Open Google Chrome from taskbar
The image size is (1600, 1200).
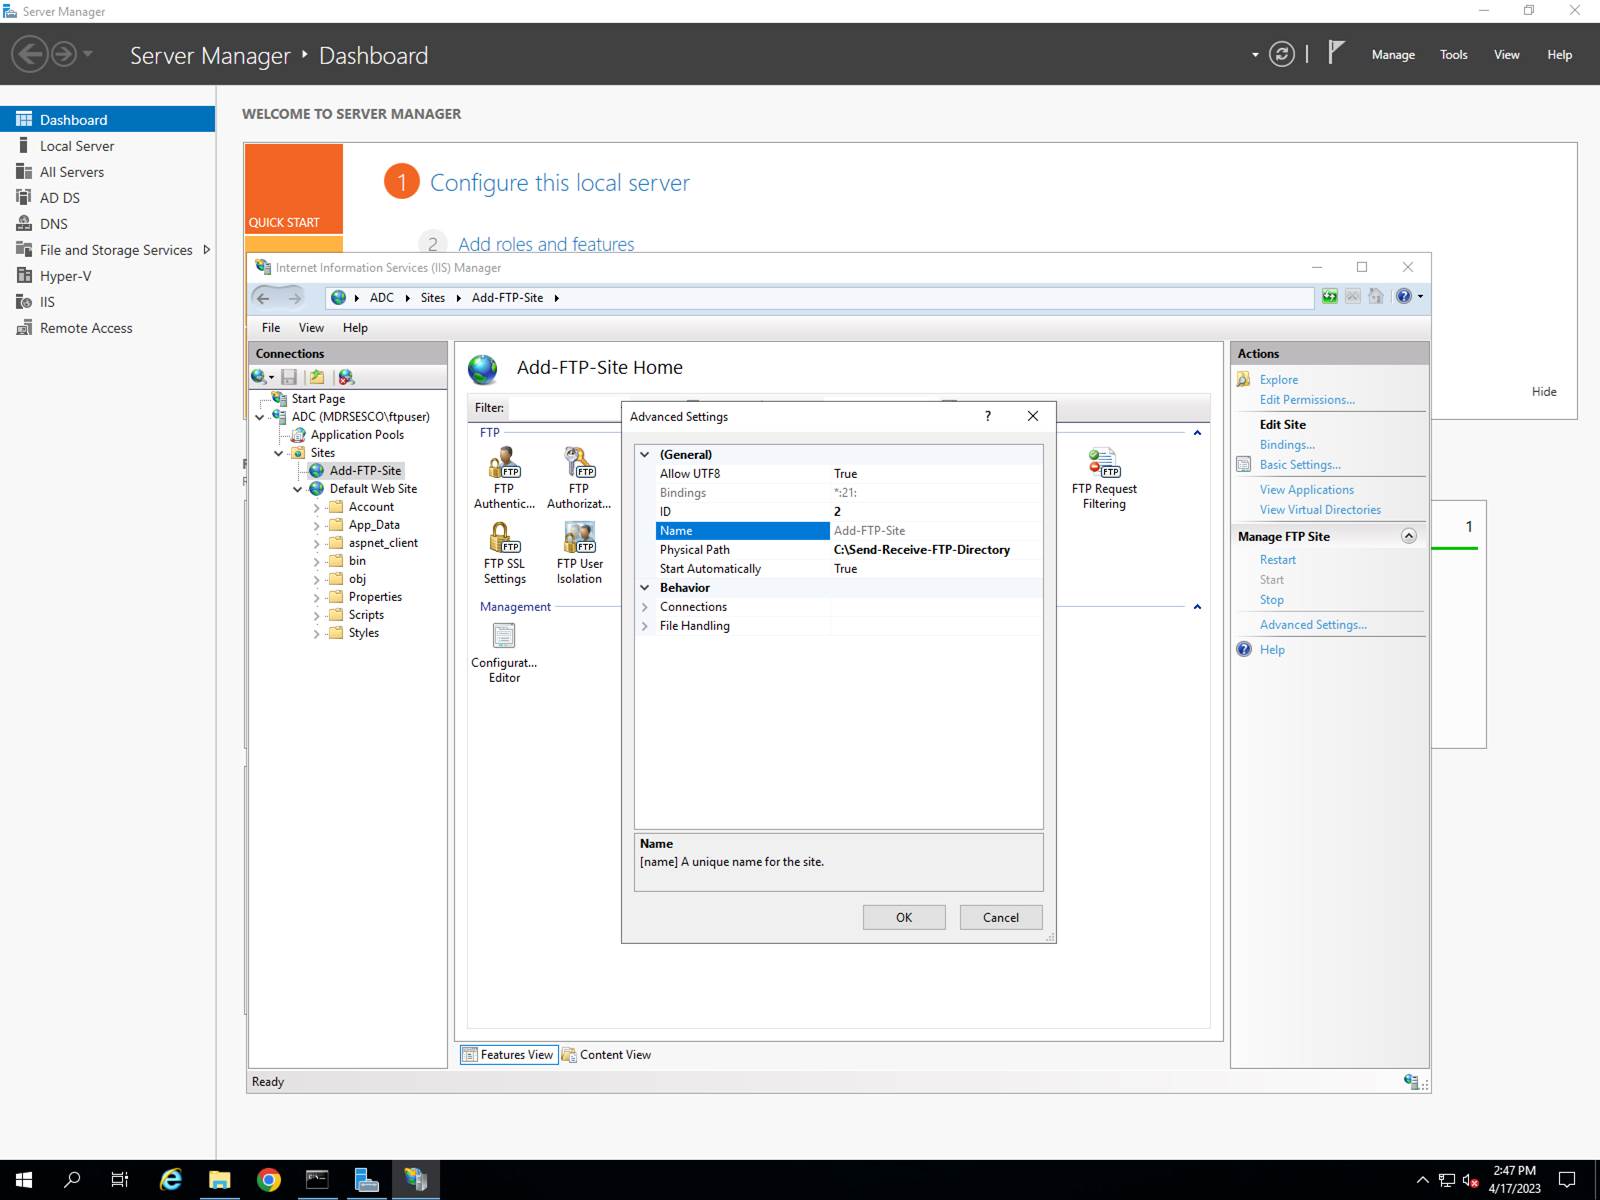268,1180
